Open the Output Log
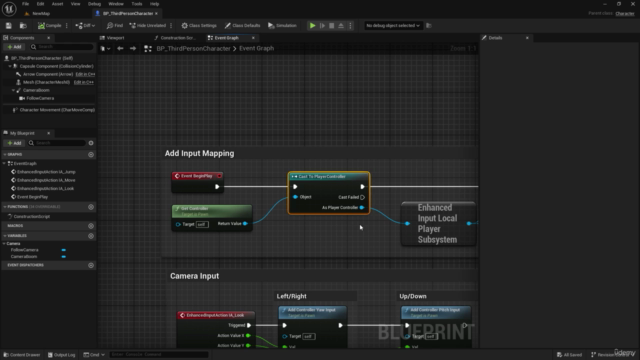This screenshot has width=640, height=360. (x=62, y=355)
